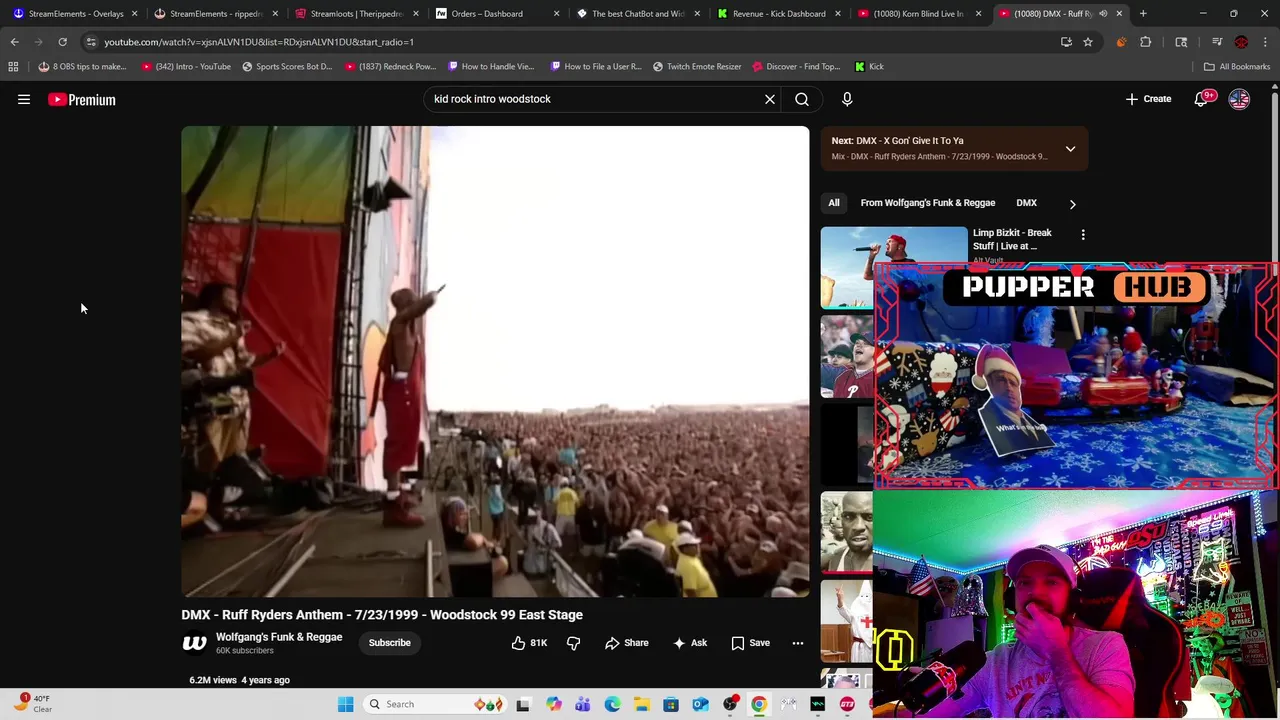
Task: Save the video to a playlist
Action: click(750, 643)
